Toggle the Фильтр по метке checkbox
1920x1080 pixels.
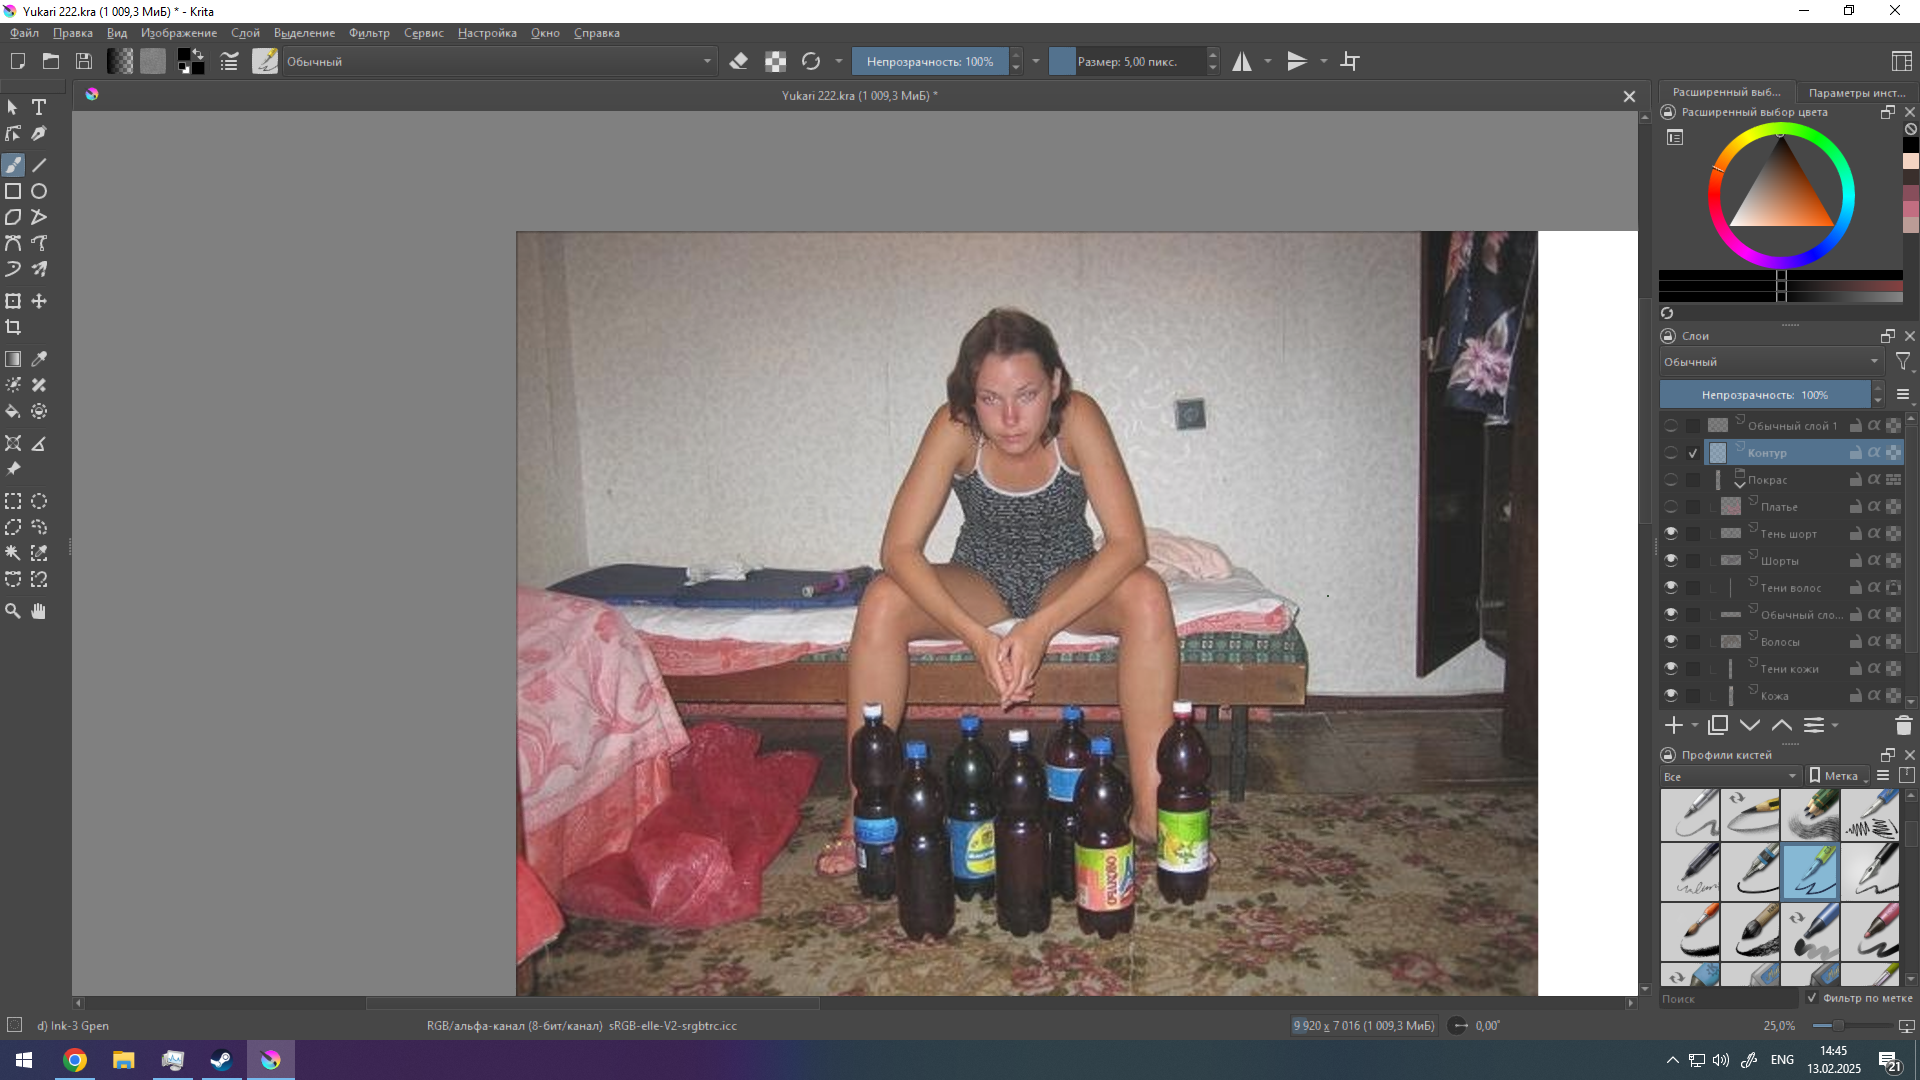(1812, 998)
